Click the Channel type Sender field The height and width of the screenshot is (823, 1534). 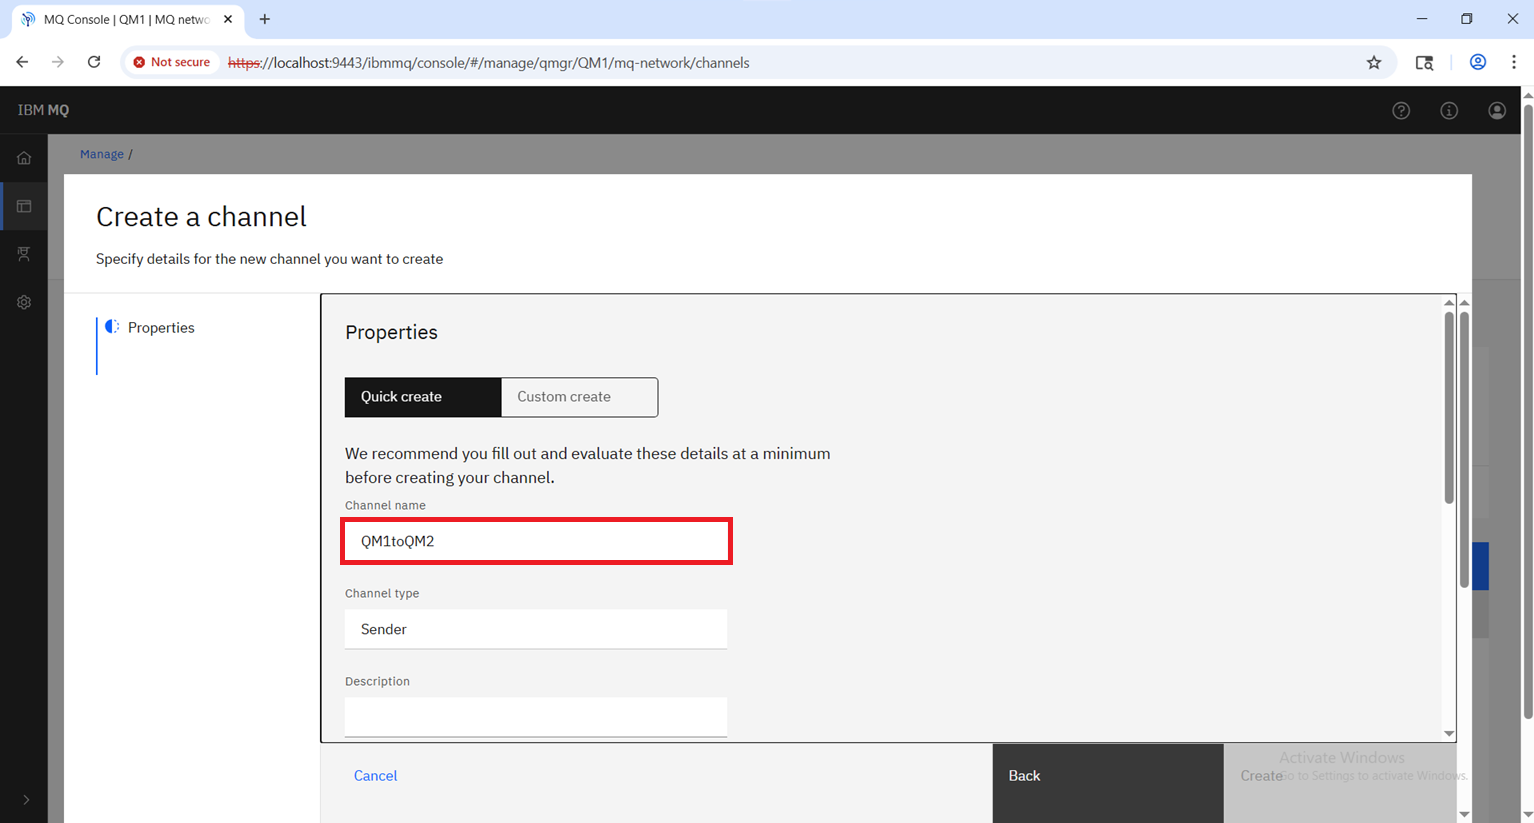pos(536,629)
